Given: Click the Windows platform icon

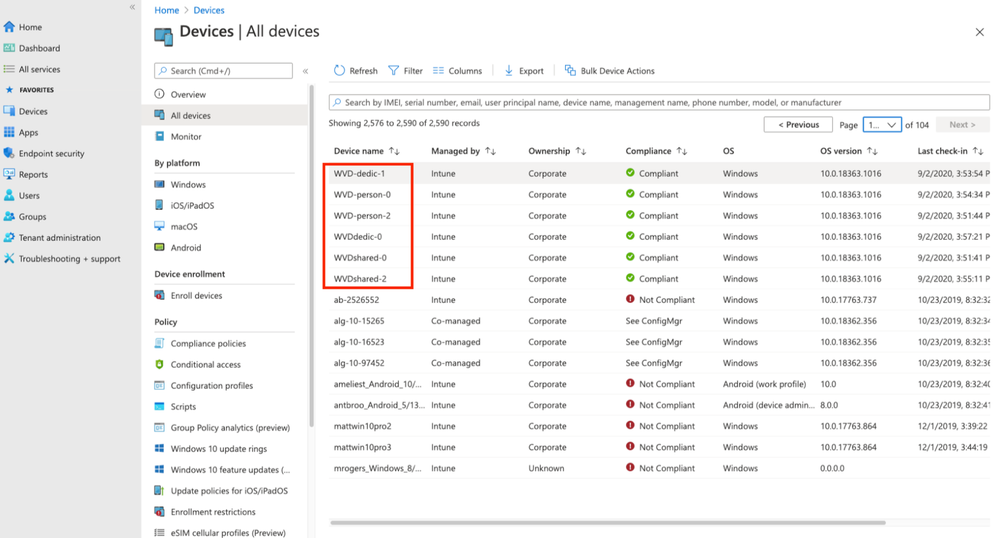Looking at the screenshot, I should pyautogui.click(x=159, y=184).
